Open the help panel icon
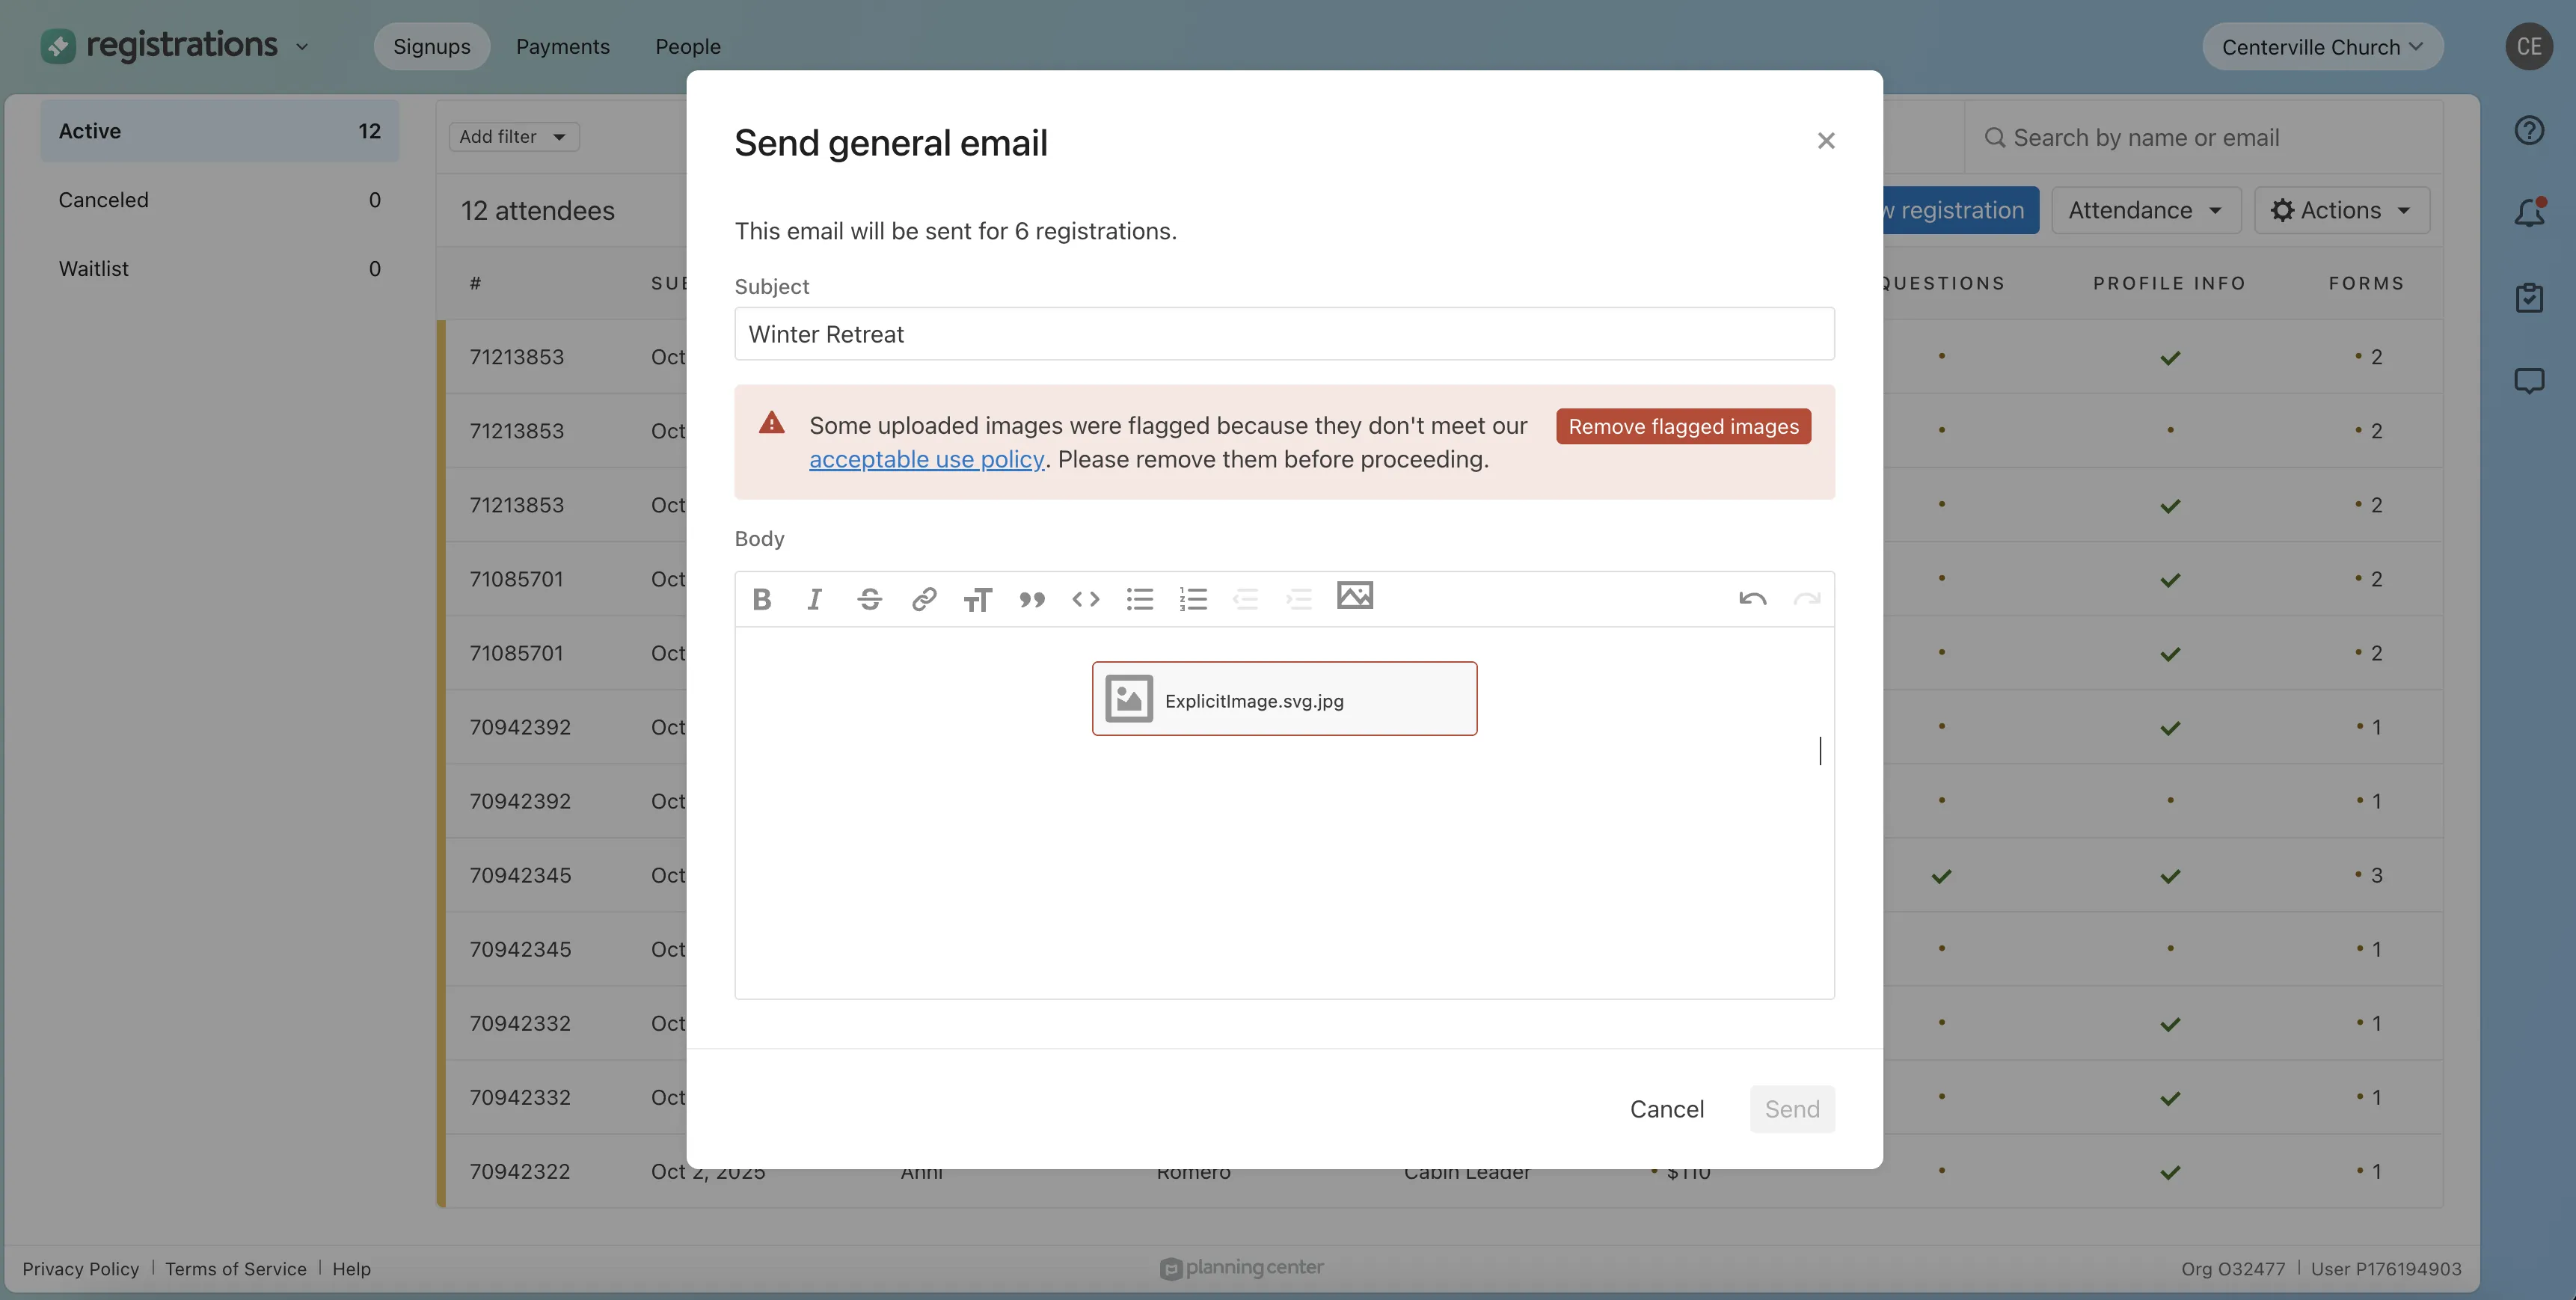Viewport: 2576px width, 1300px height. coord(2530,129)
